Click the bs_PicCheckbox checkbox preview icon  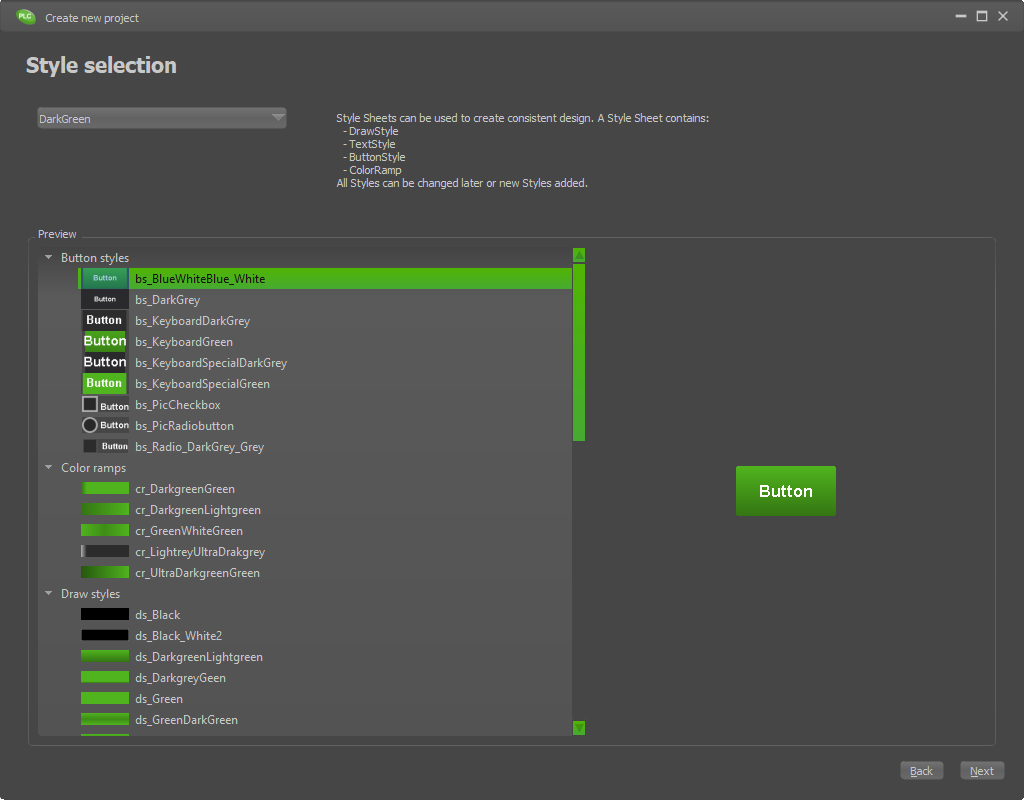[90, 404]
